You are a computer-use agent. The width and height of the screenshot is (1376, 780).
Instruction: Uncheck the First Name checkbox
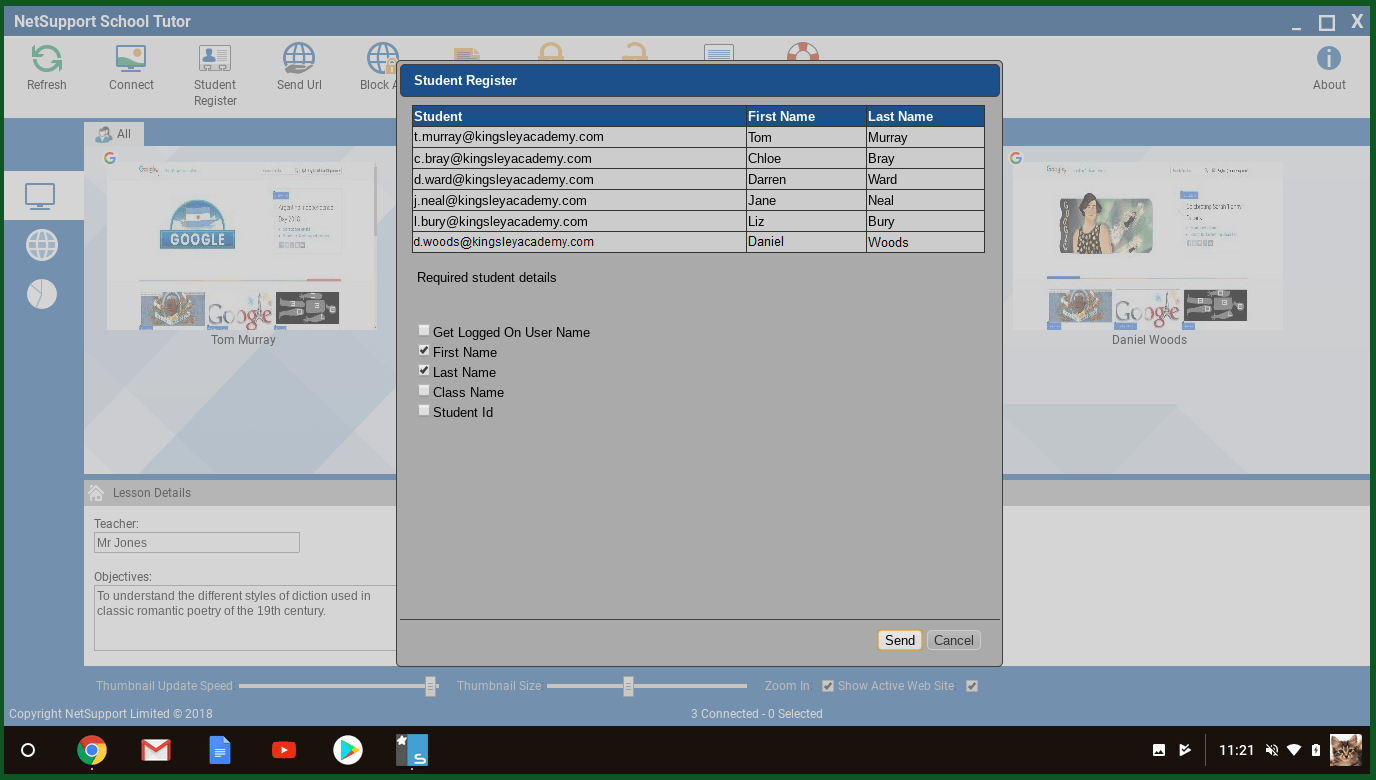coord(424,351)
